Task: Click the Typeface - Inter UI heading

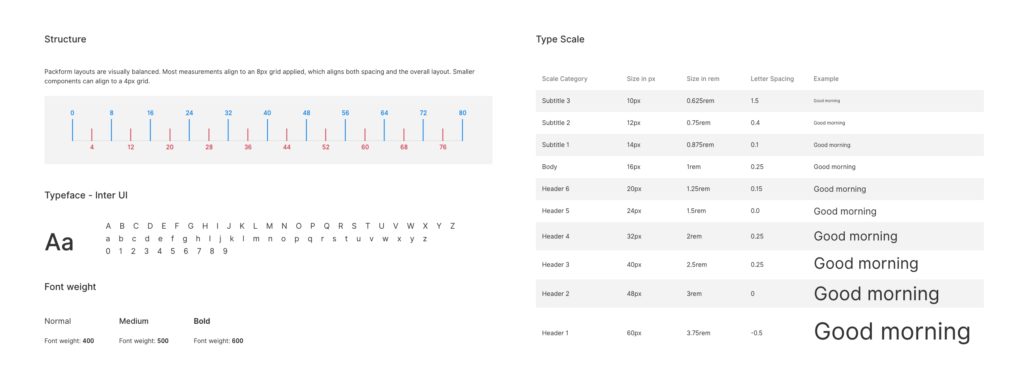Action: (x=89, y=195)
